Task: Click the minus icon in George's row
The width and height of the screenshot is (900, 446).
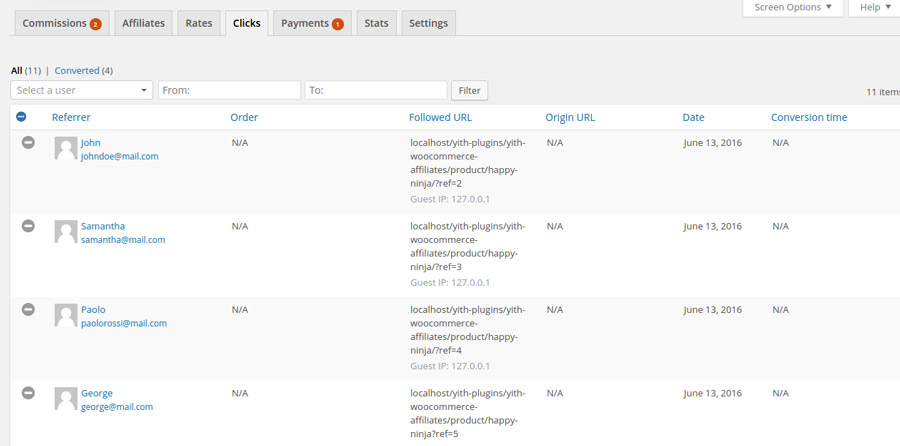Action: click(x=28, y=393)
